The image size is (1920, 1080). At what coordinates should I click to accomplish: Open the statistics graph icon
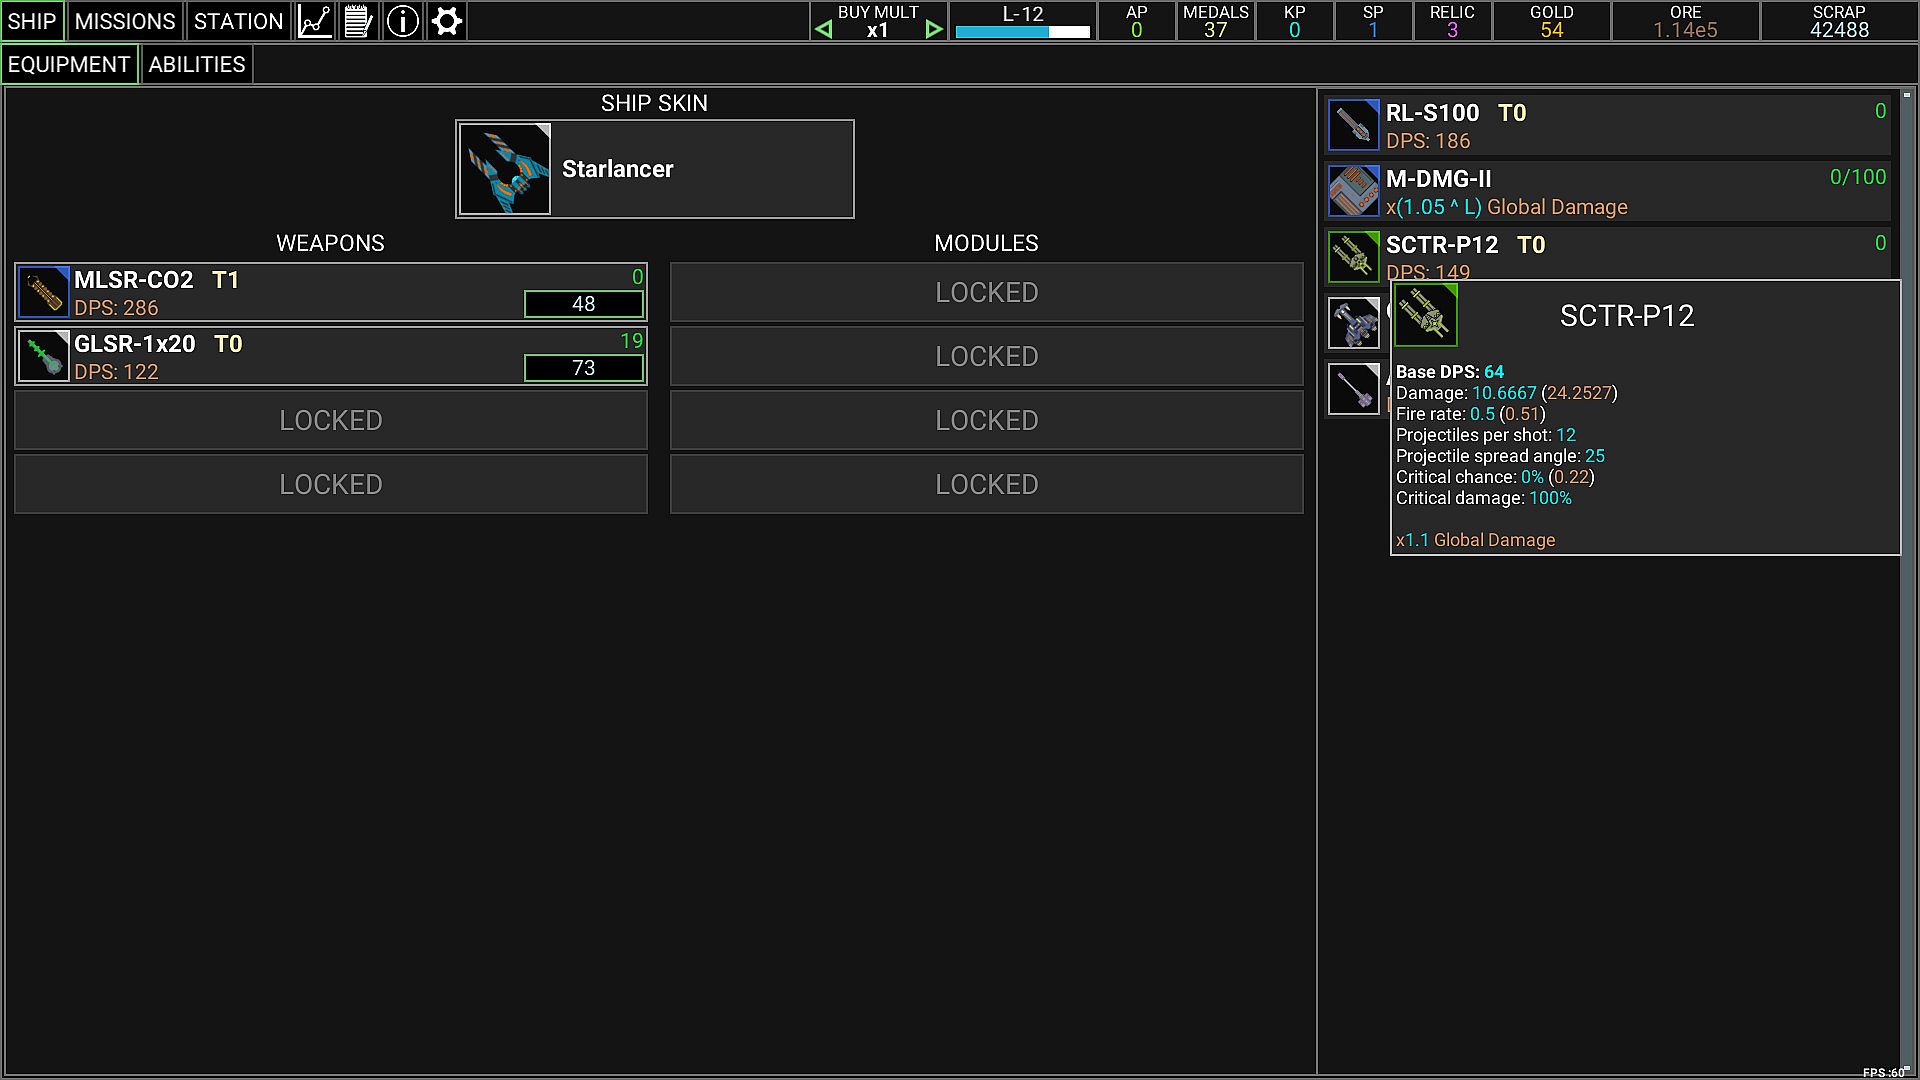click(x=315, y=21)
